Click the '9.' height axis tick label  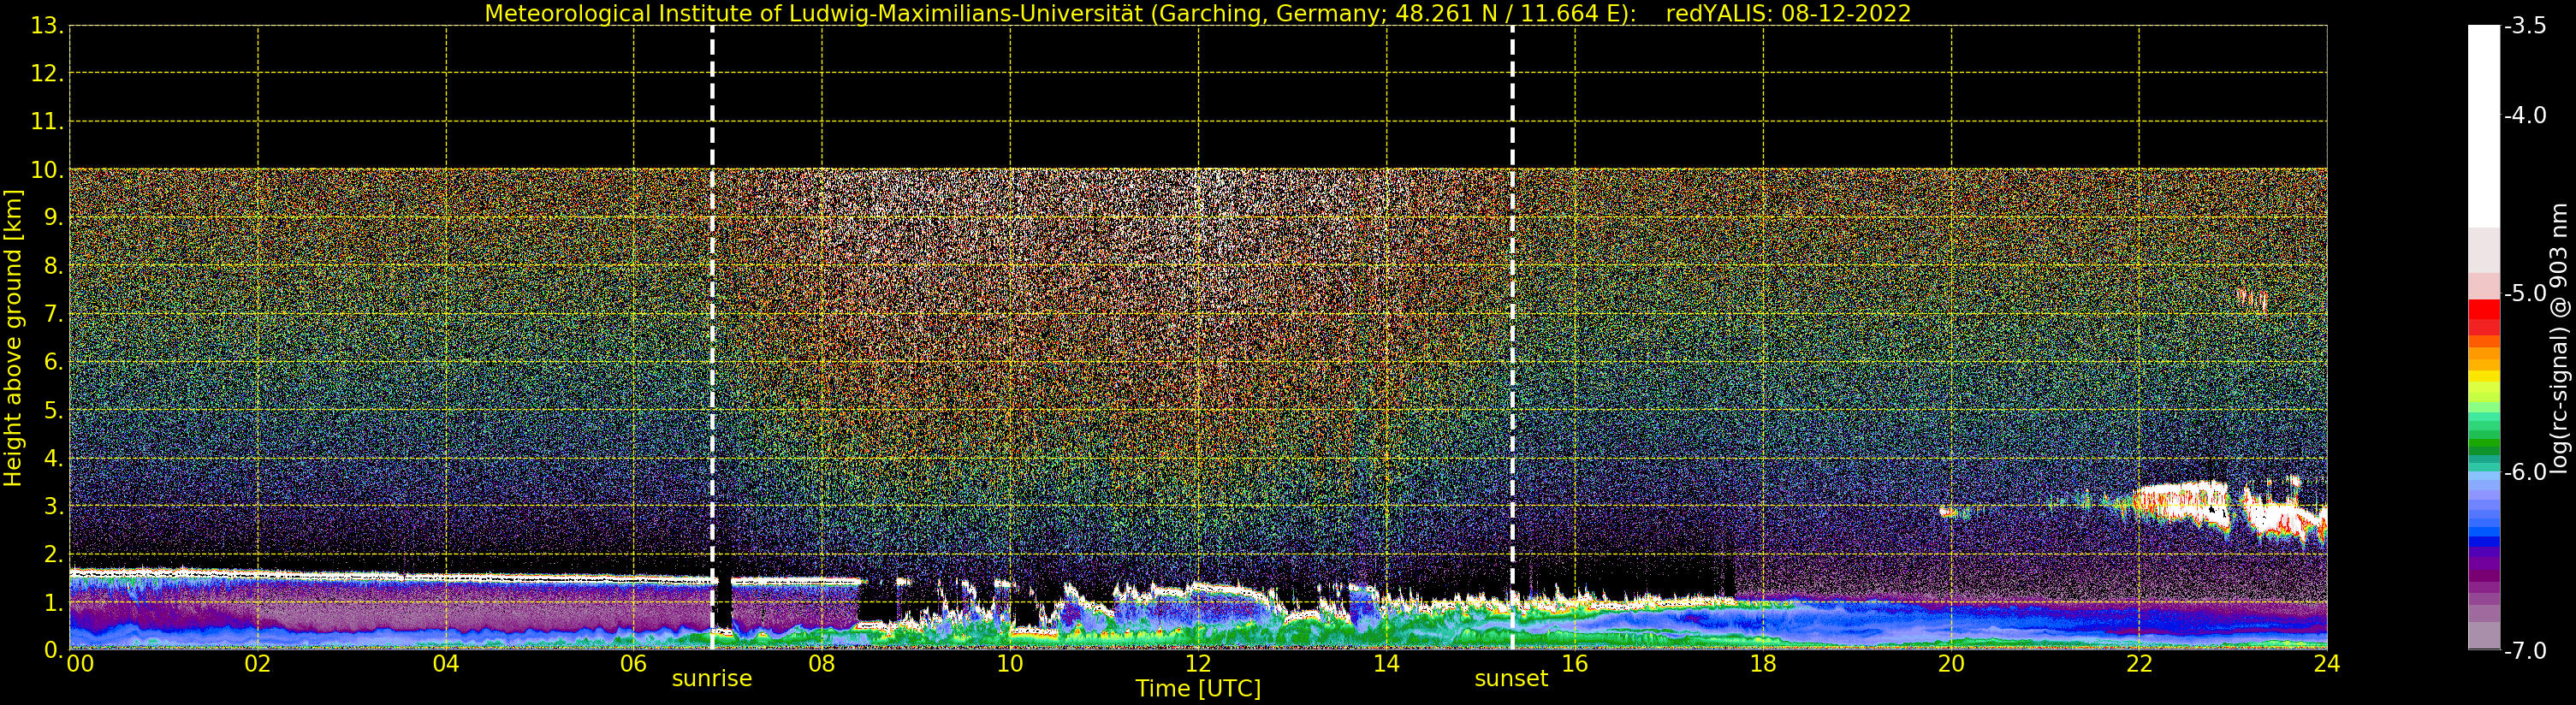(54, 218)
